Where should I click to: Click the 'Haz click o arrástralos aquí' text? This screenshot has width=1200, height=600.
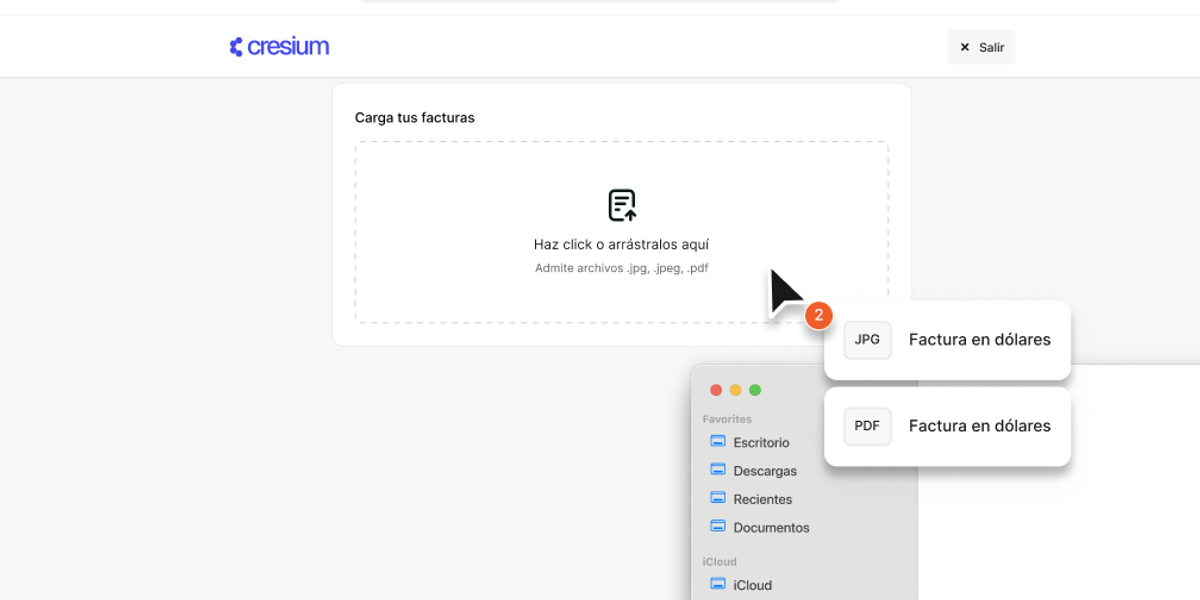(621, 244)
